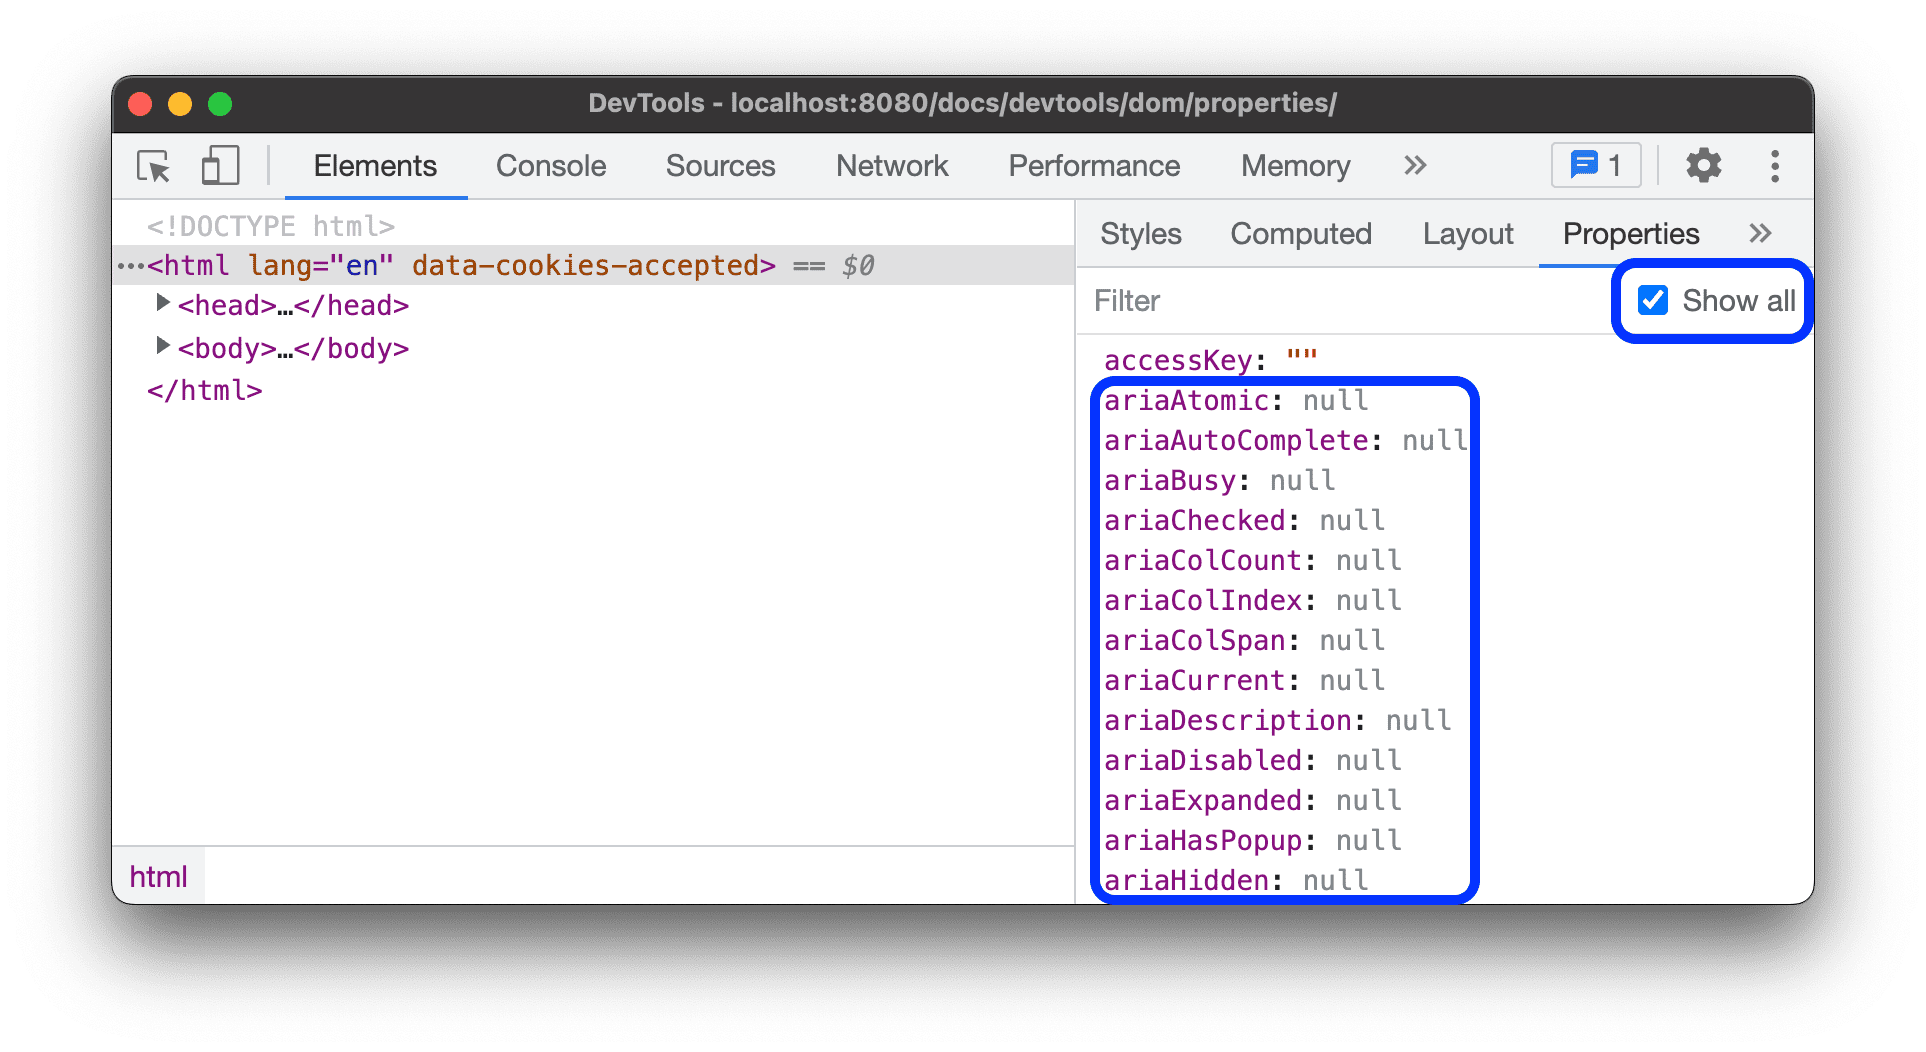Toggle the device emulation toolbar
This screenshot has height=1052, width=1926.
219,166
